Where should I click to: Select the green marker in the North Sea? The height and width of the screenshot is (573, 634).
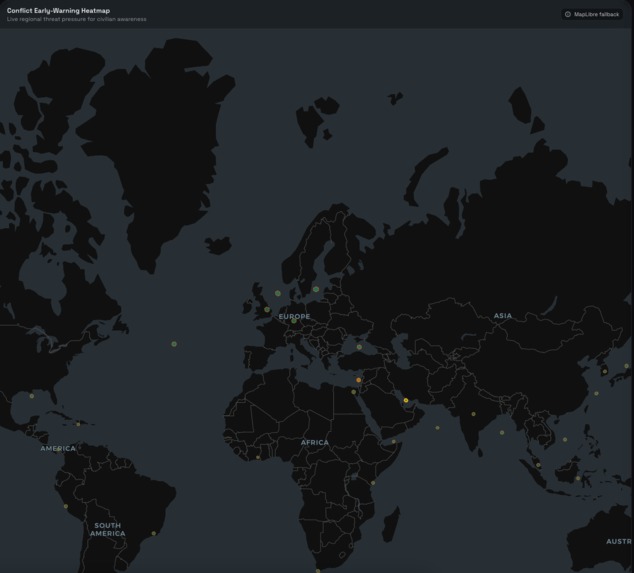tap(278, 293)
